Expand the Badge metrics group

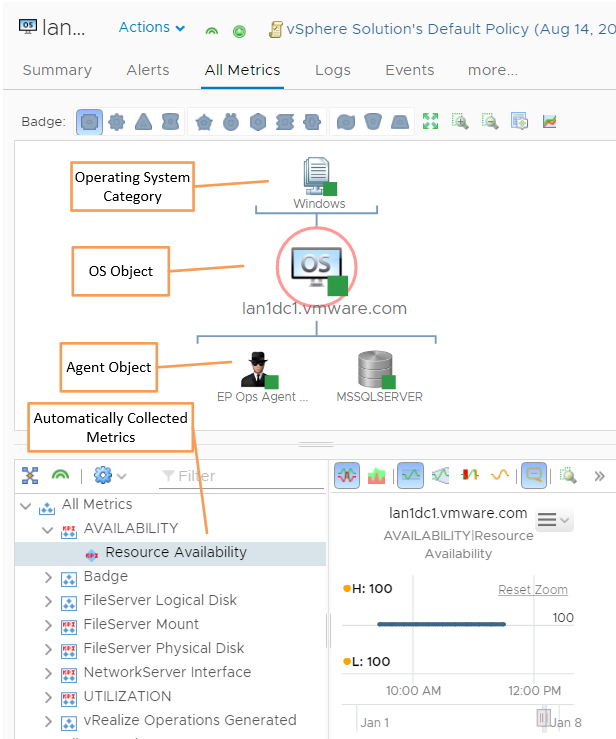click(x=48, y=577)
